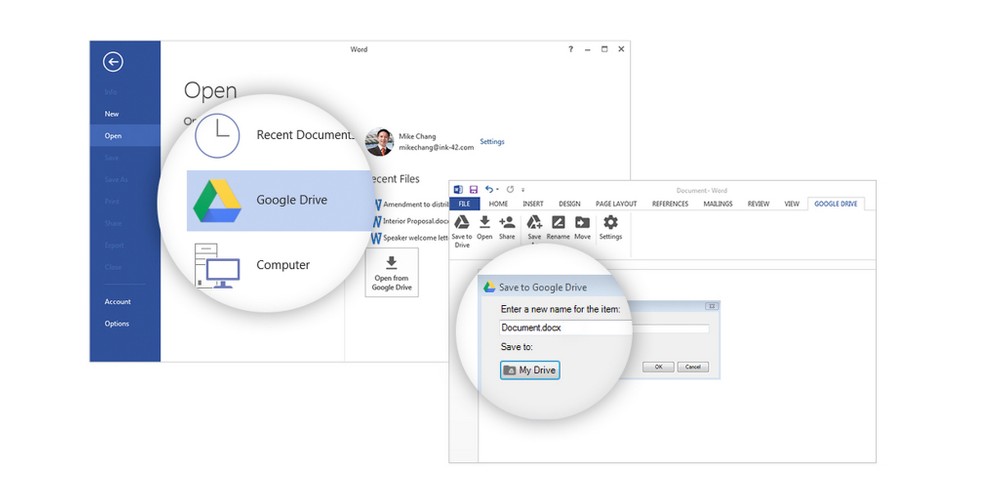Select Open in the backstage sidebar
1000x493 pixels.
(x=125, y=136)
